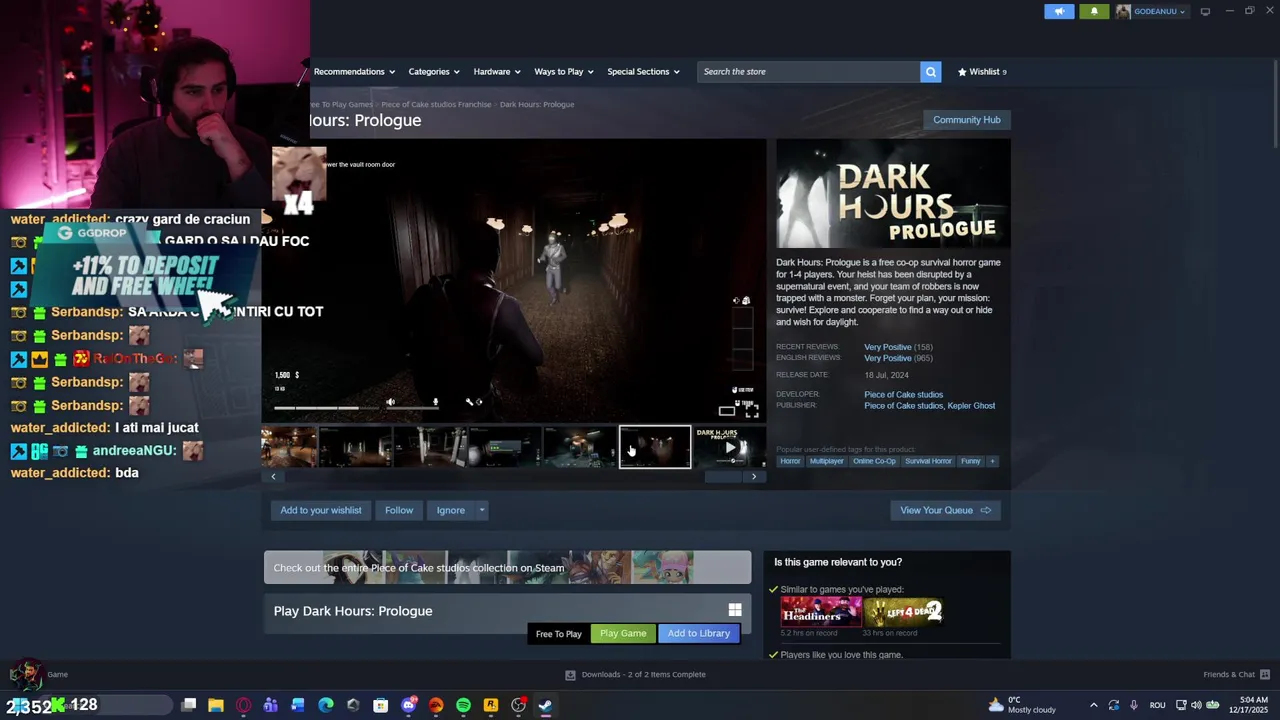Image resolution: width=1280 pixels, height=720 pixels.
Task: Open developer Piece of Cake studios link
Action: (x=903, y=395)
